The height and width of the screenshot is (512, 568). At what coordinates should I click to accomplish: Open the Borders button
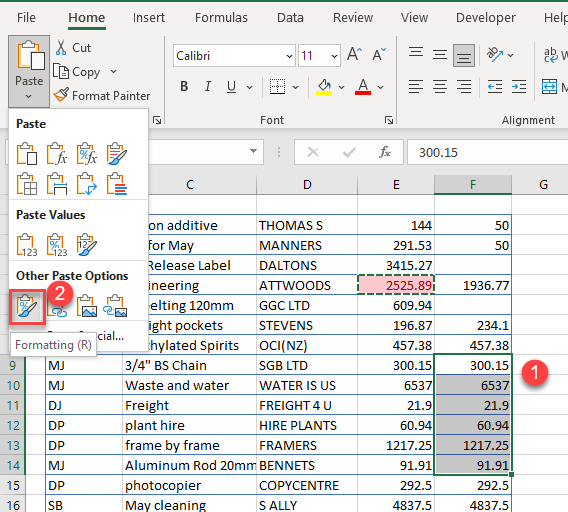277,87
